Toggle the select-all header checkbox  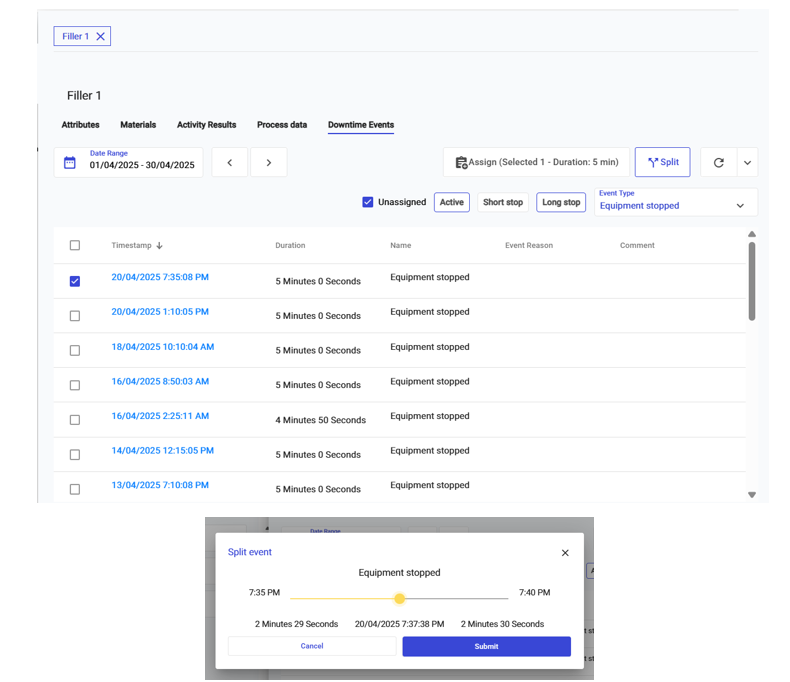point(75,246)
